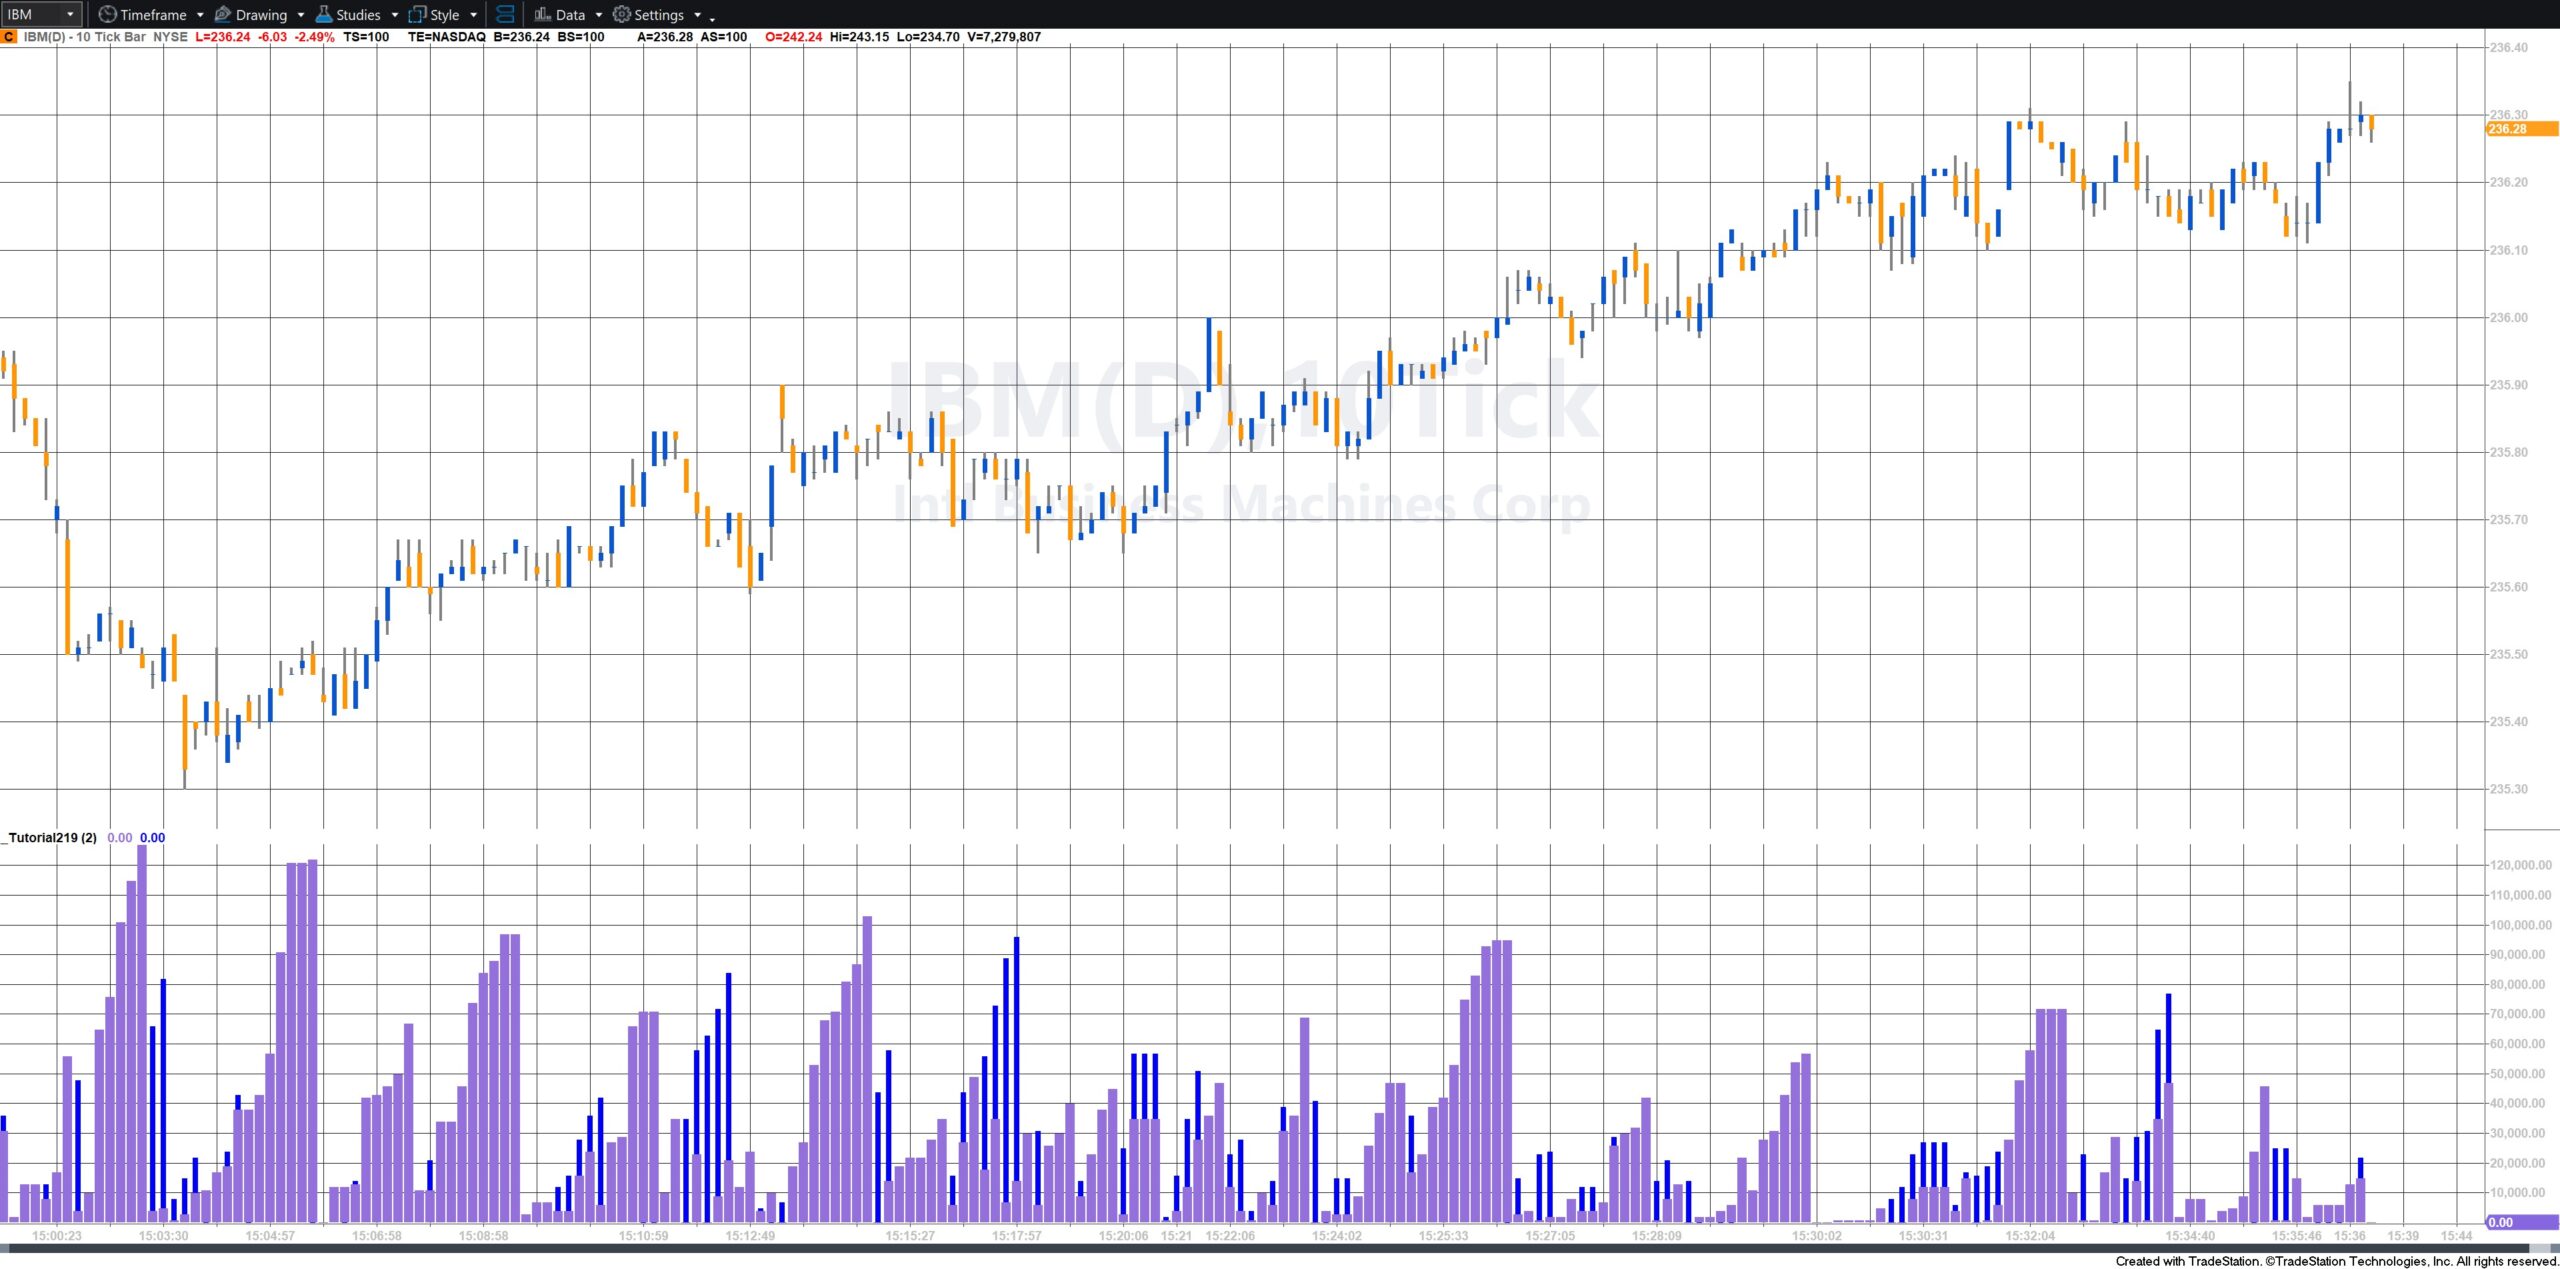Open the symbol box dropdown arrow
The height and width of the screenshot is (1269, 2560).
click(x=70, y=14)
